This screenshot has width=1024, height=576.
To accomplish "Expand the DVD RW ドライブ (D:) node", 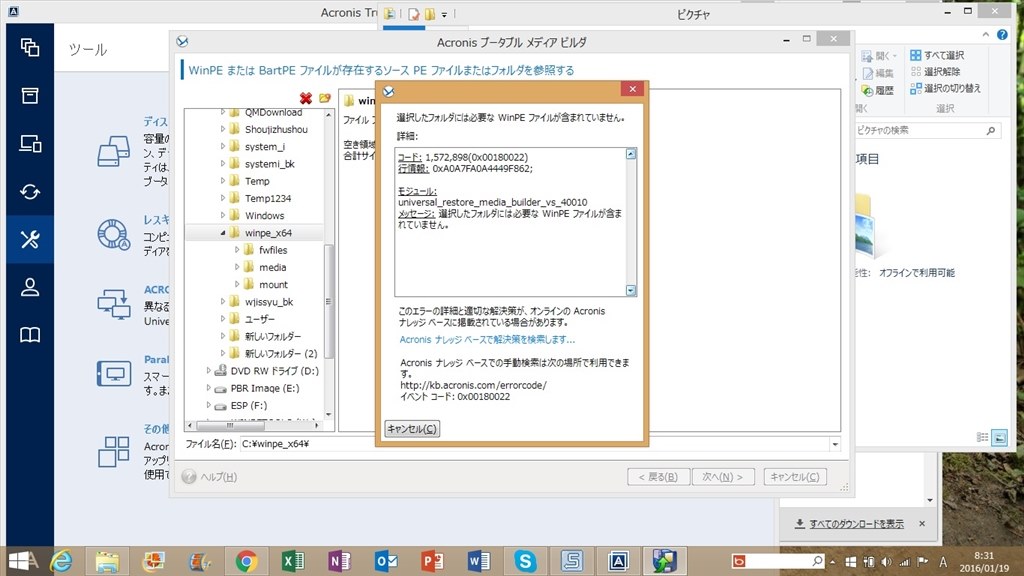I will click(208, 371).
